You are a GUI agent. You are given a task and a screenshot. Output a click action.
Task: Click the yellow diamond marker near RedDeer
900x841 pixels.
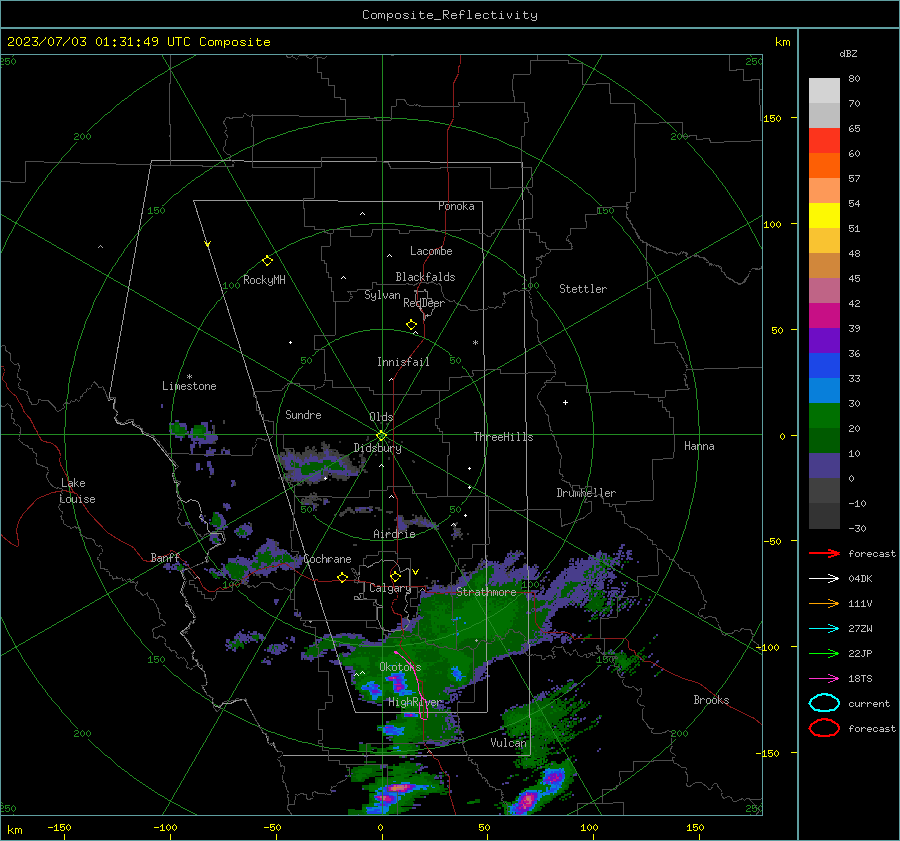pyautogui.click(x=411, y=325)
